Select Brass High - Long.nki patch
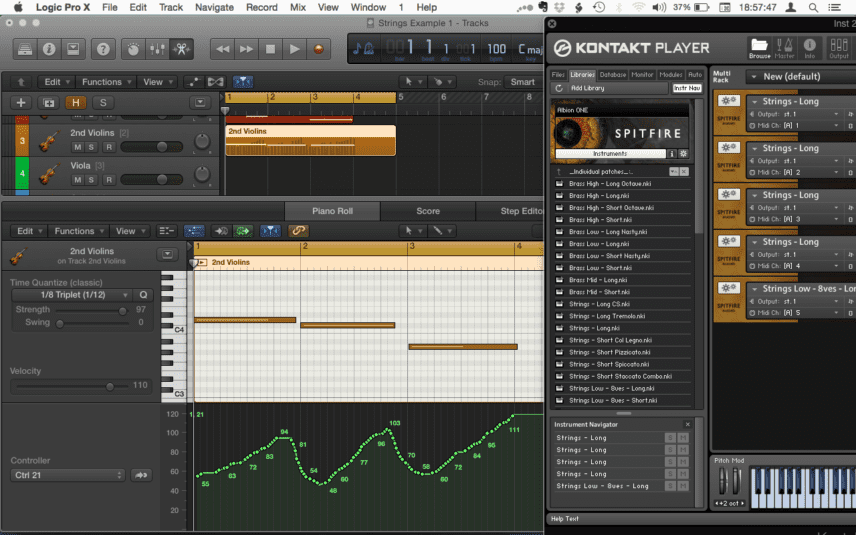Screen dimensions: 856x535 [599, 195]
